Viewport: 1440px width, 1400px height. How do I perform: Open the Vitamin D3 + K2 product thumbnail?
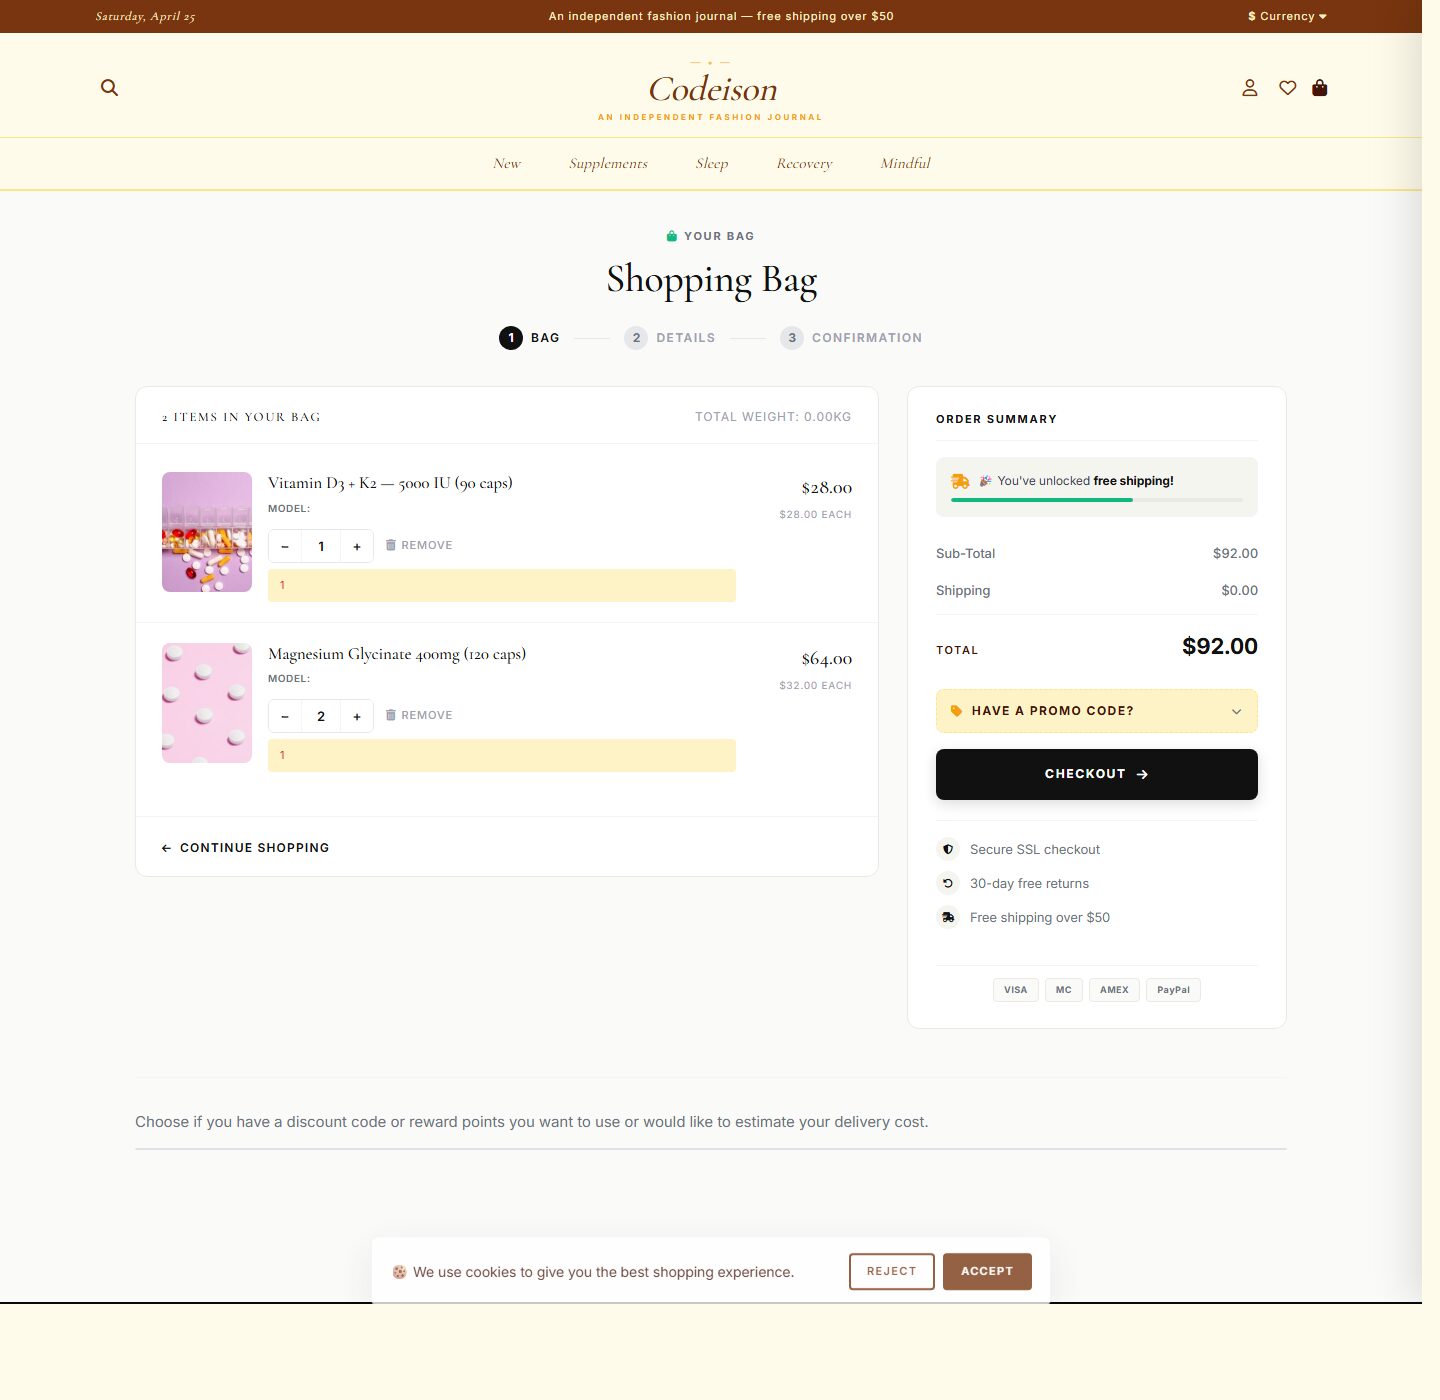pyautogui.click(x=207, y=532)
